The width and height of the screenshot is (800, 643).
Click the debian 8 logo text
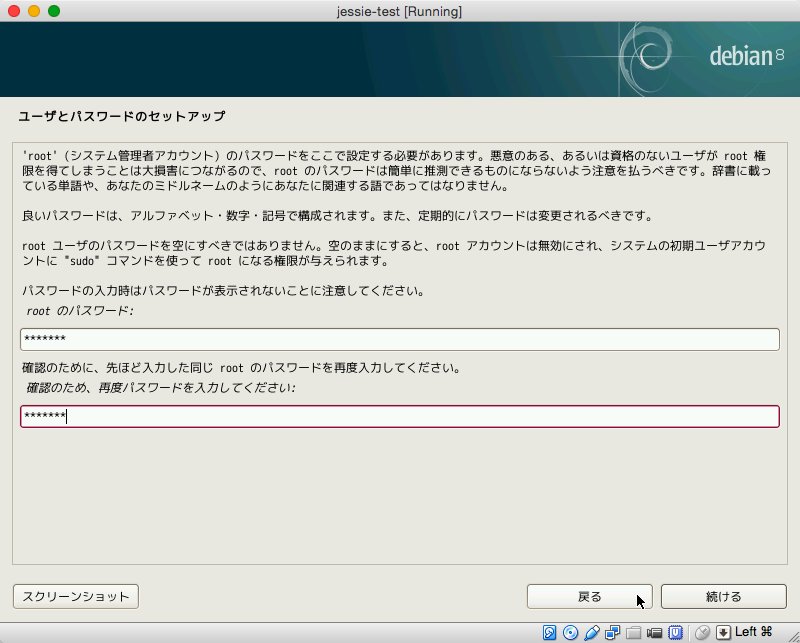click(746, 56)
